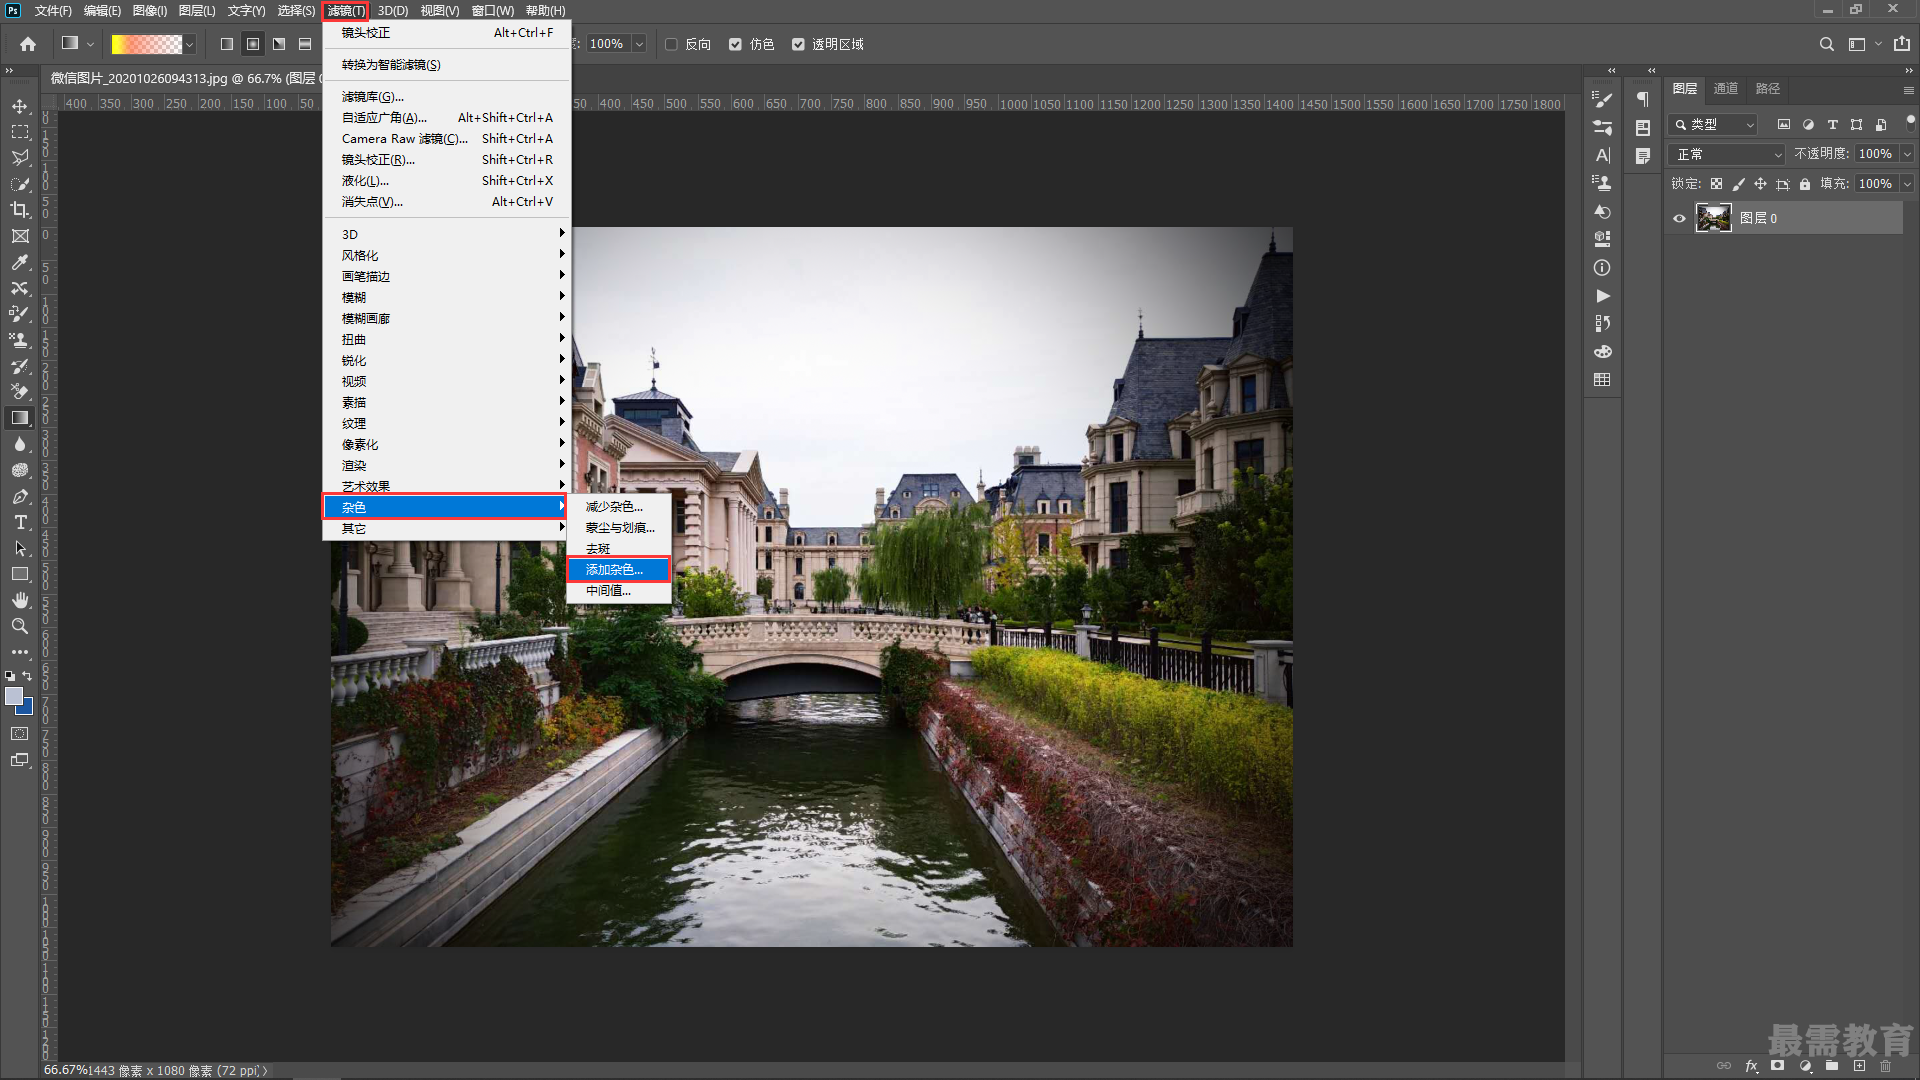Select the Rectangular Marquee tool

click(20, 132)
